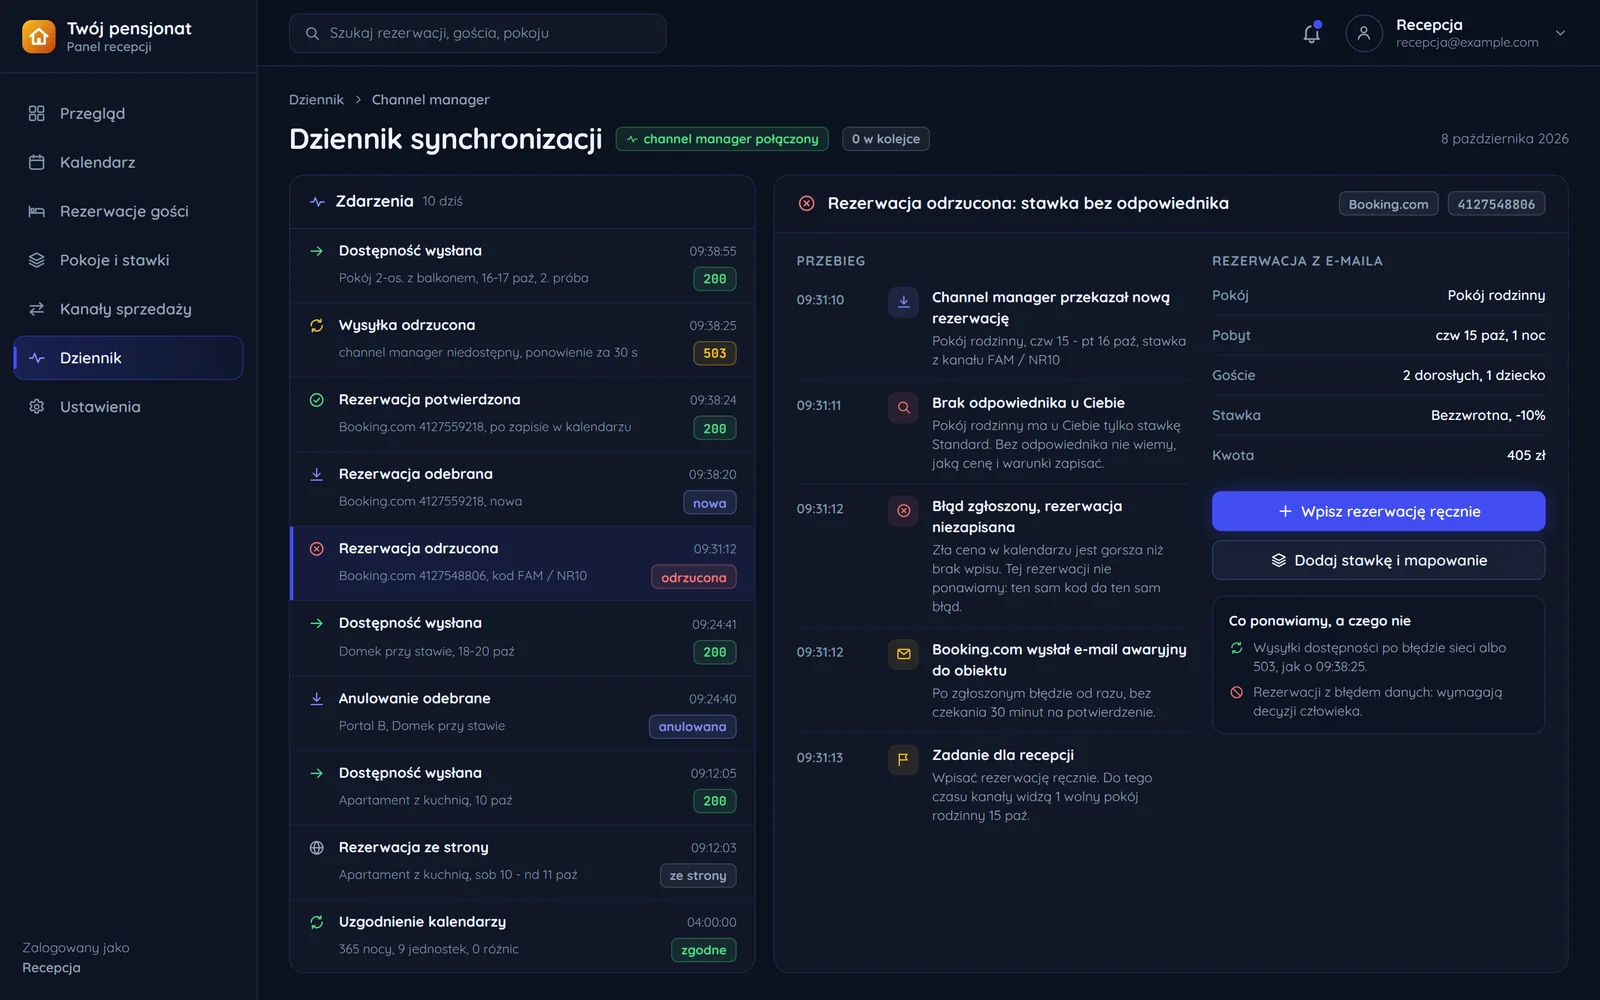Focus the reservation search field
The image size is (1600, 1000).
tap(477, 33)
